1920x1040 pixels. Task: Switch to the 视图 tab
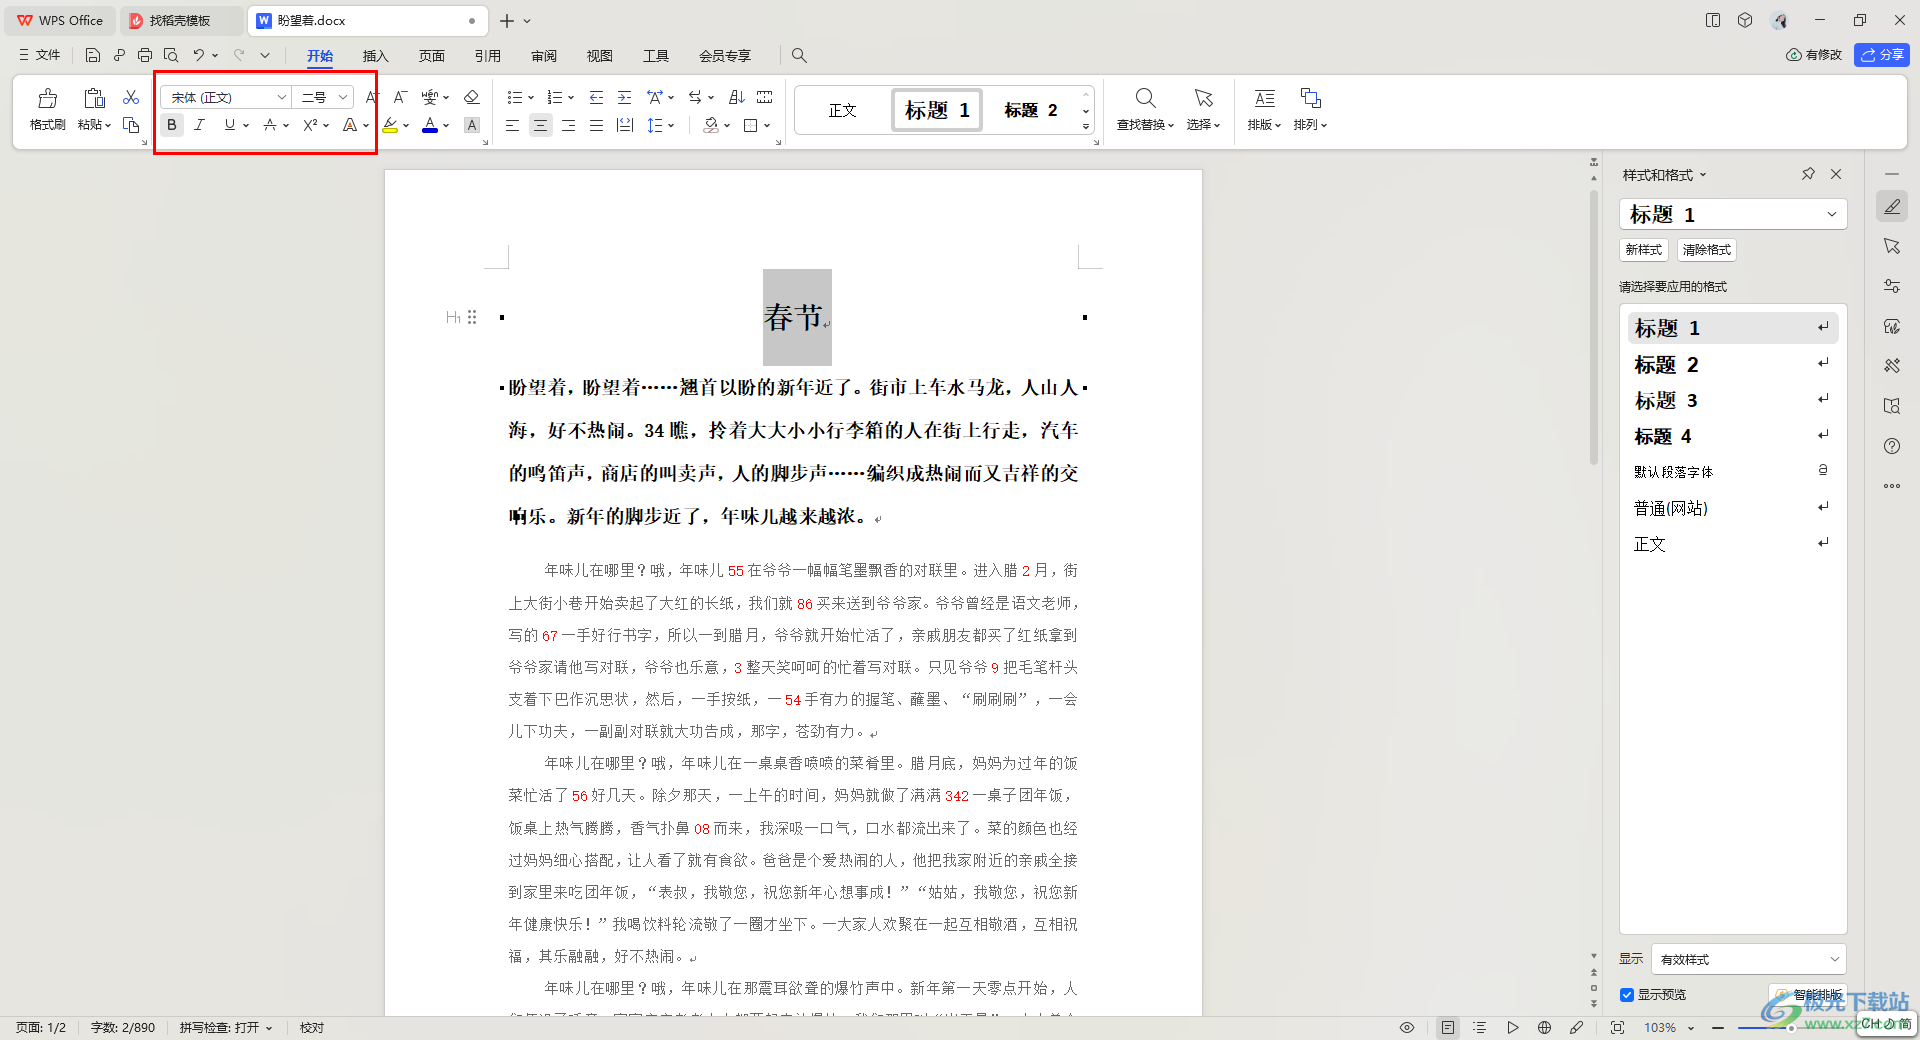pos(599,55)
